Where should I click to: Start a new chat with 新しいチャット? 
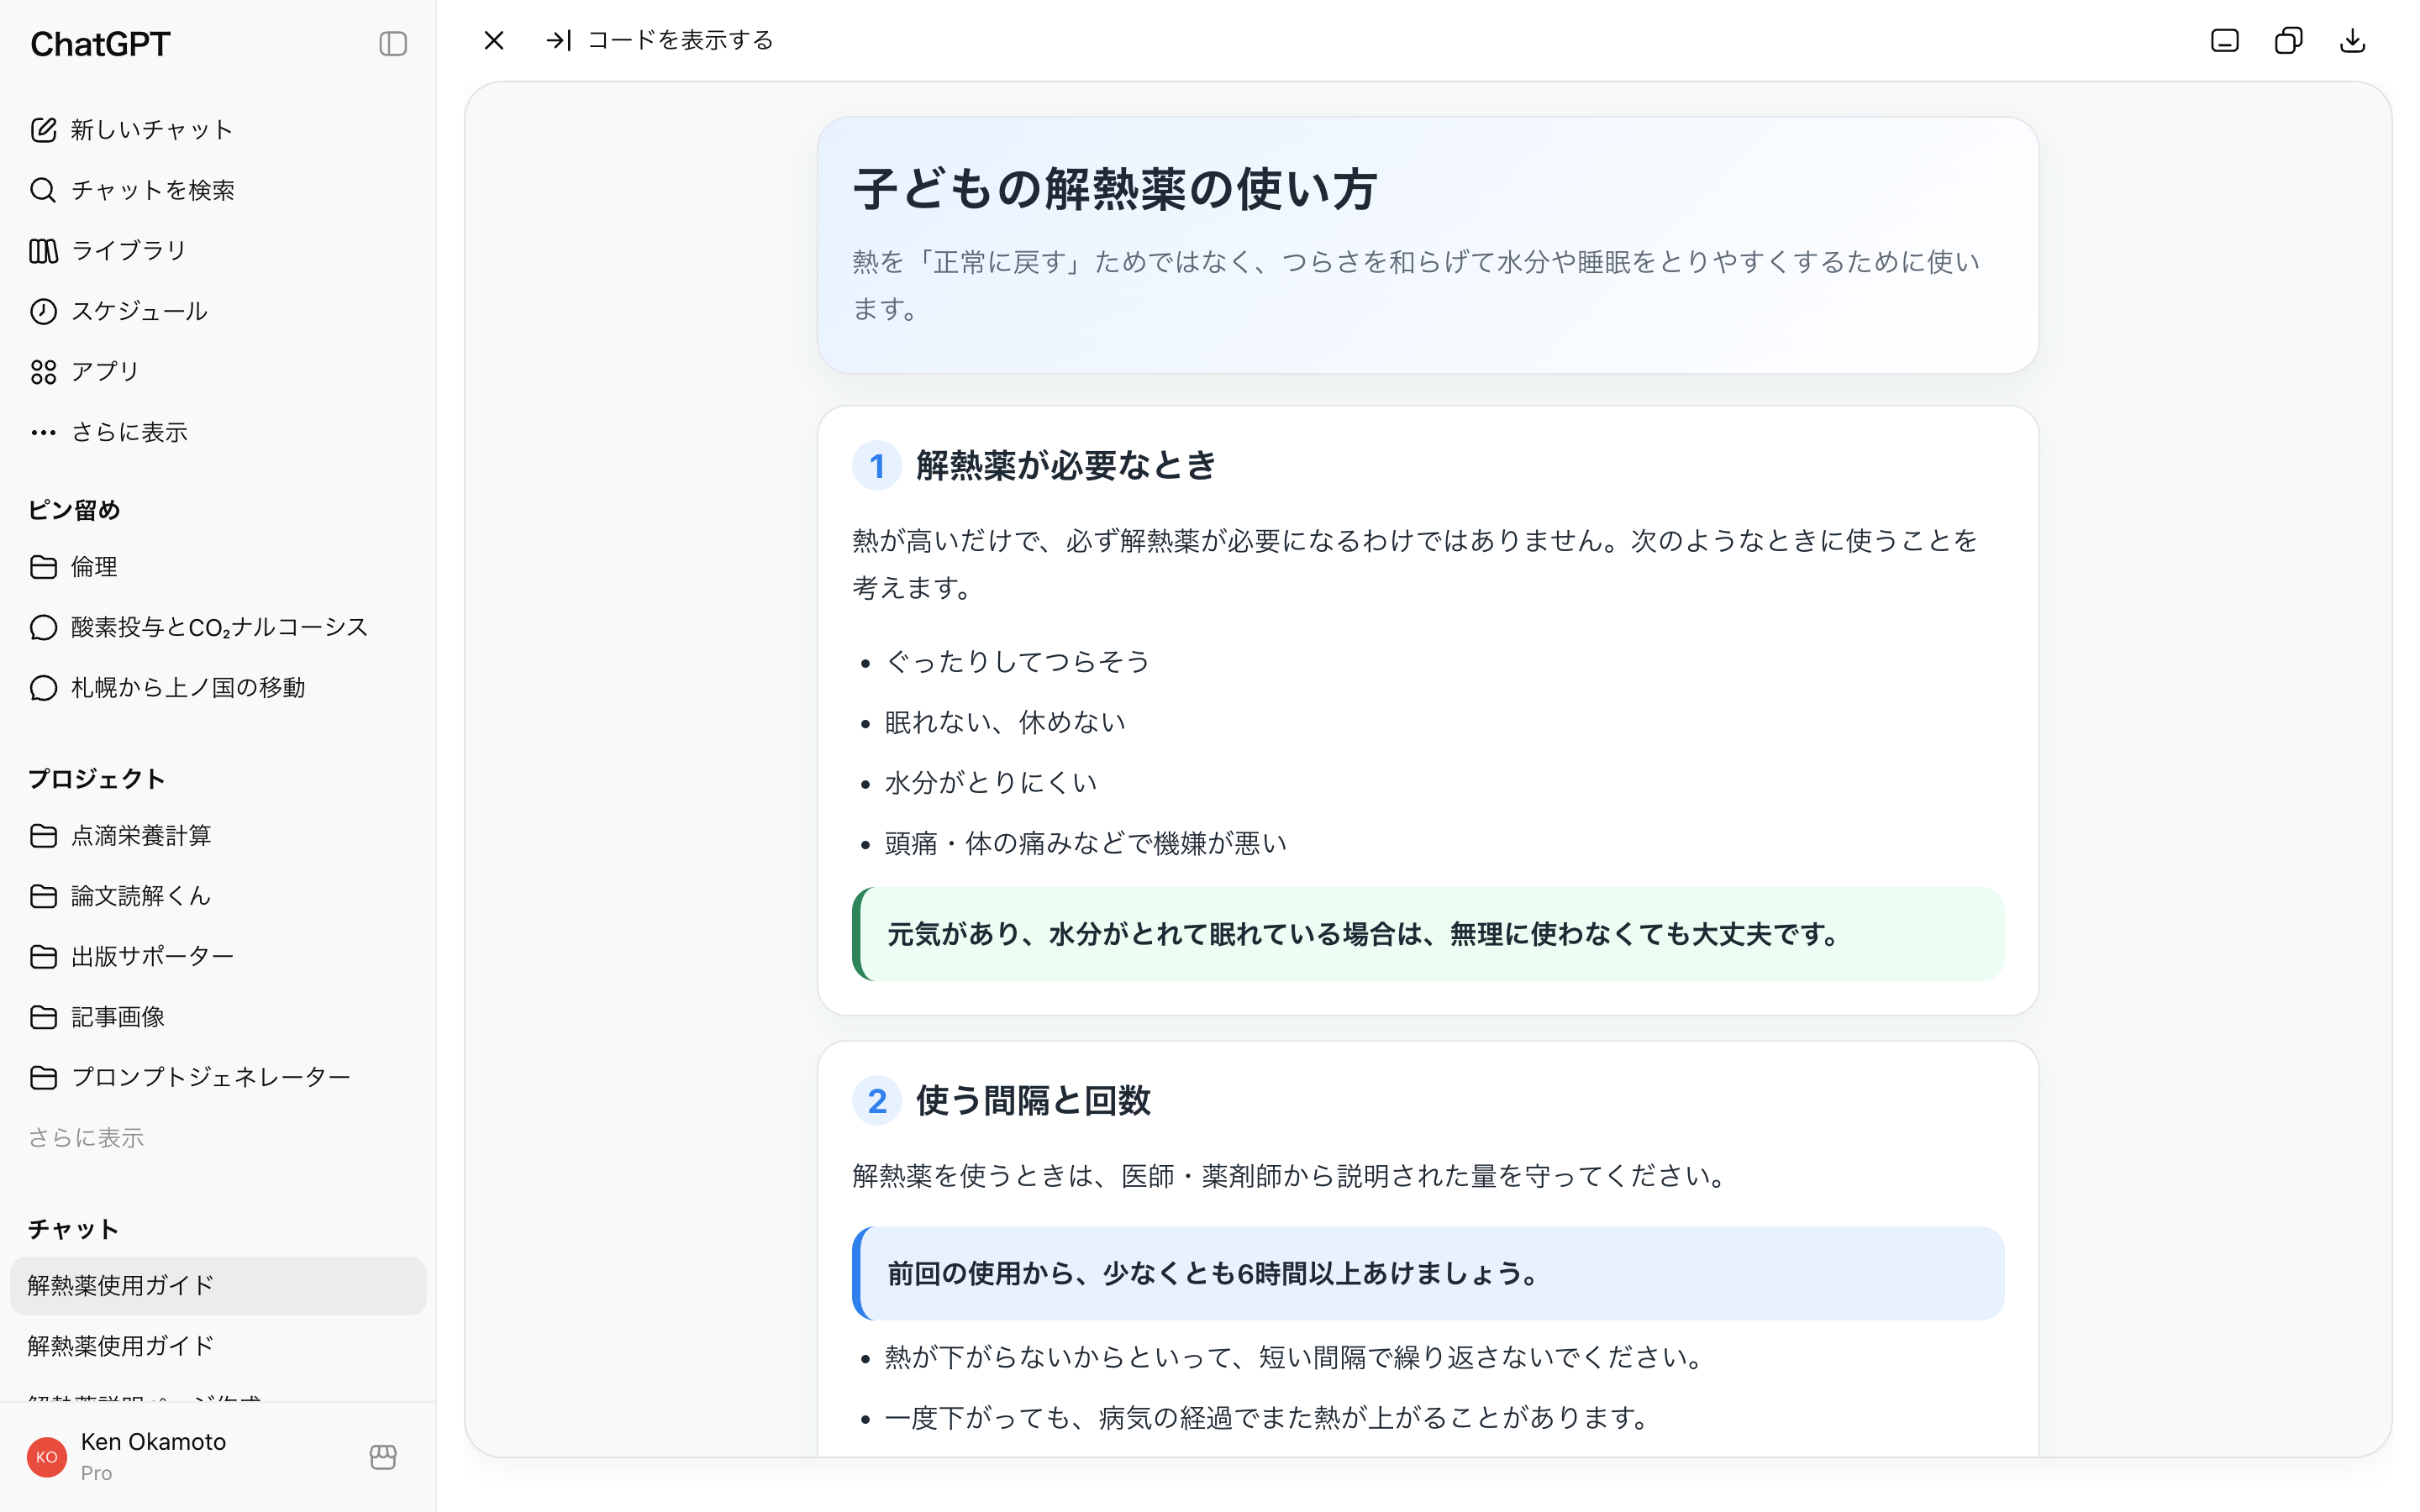218,130
